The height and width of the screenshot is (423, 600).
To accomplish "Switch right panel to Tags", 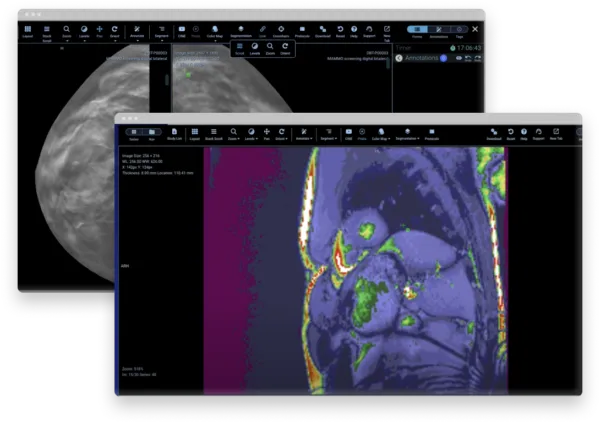I will [x=459, y=29].
